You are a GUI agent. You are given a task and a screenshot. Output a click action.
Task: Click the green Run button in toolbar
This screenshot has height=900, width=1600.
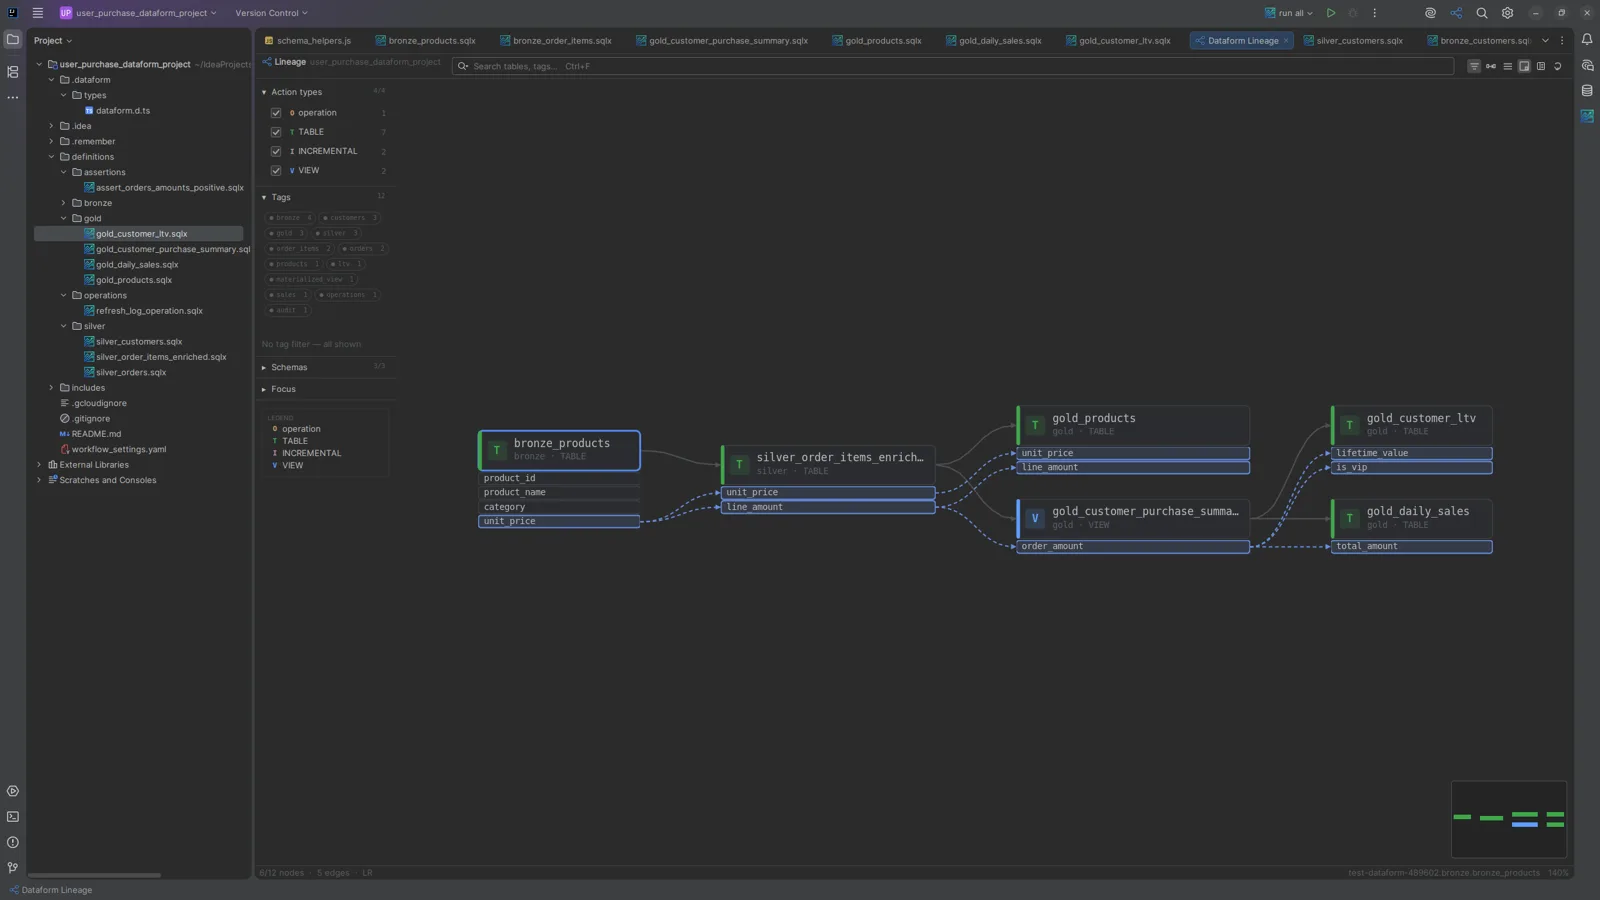(x=1331, y=13)
